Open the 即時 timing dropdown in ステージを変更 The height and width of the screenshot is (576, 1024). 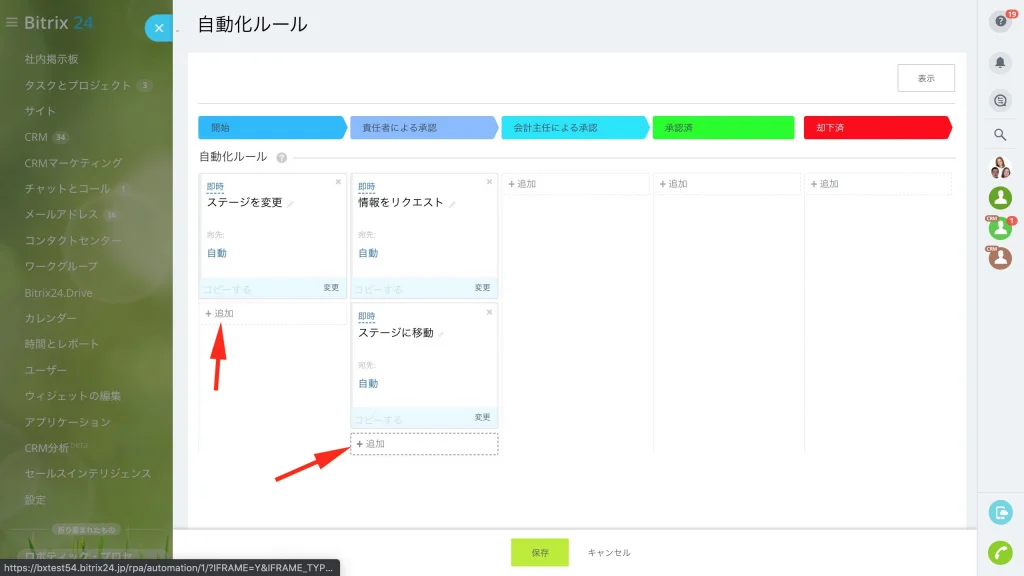pos(215,187)
